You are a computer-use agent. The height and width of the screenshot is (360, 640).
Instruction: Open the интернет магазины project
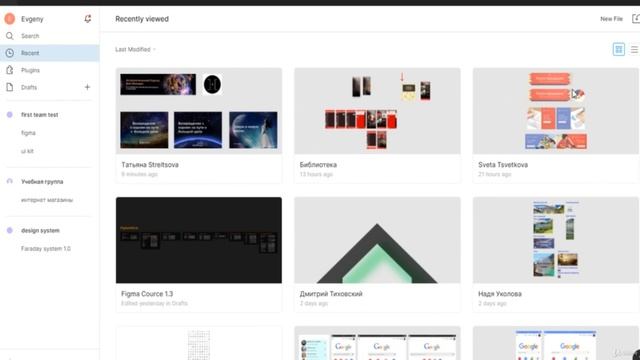click(47, 200)
